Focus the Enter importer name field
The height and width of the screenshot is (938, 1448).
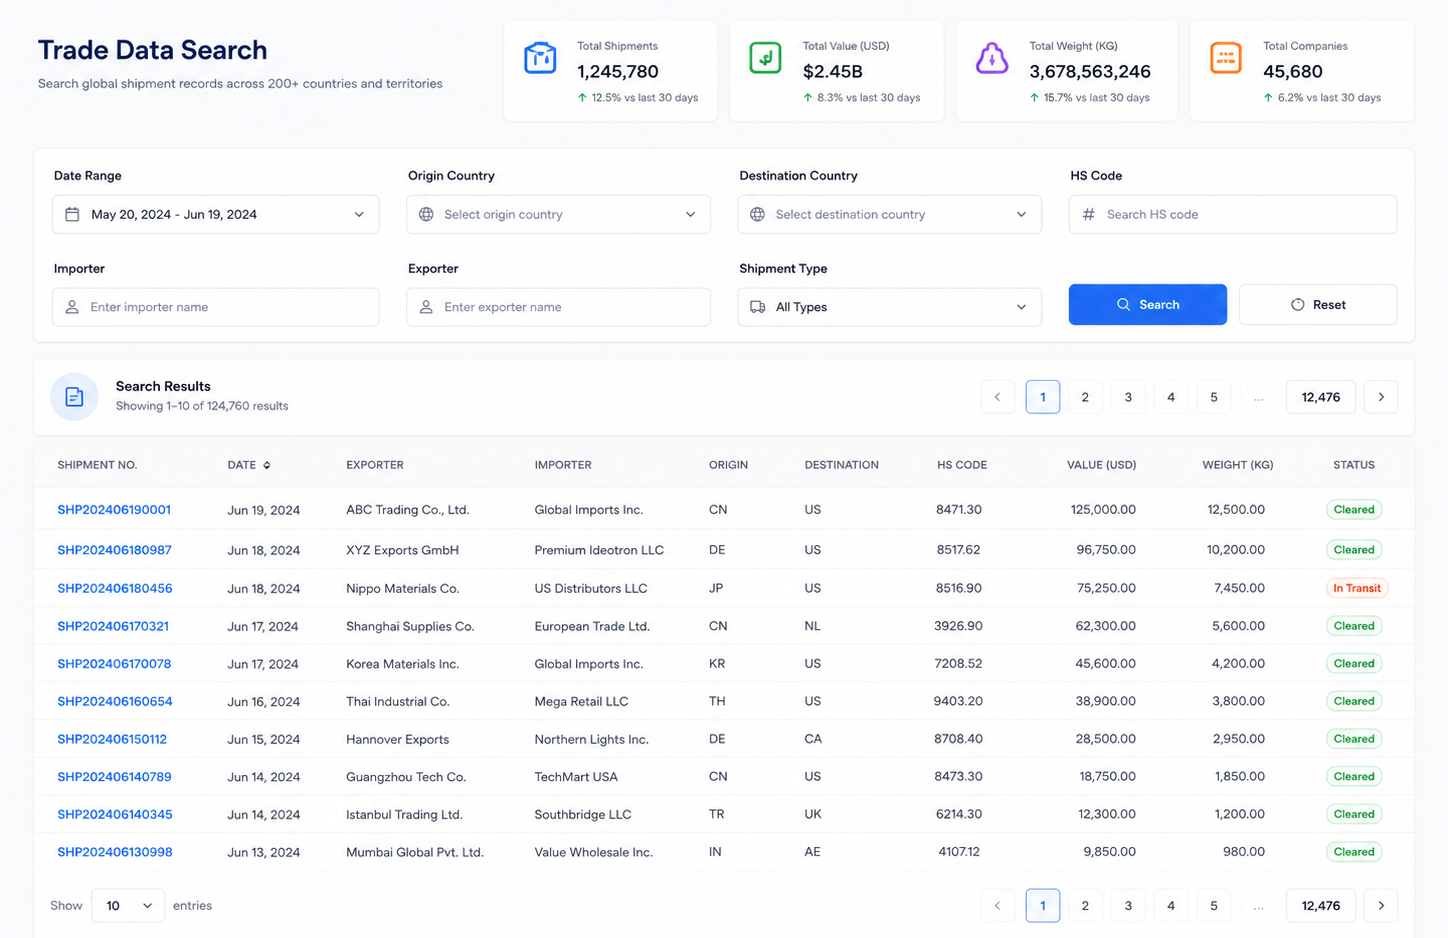(x=215, y=307)
